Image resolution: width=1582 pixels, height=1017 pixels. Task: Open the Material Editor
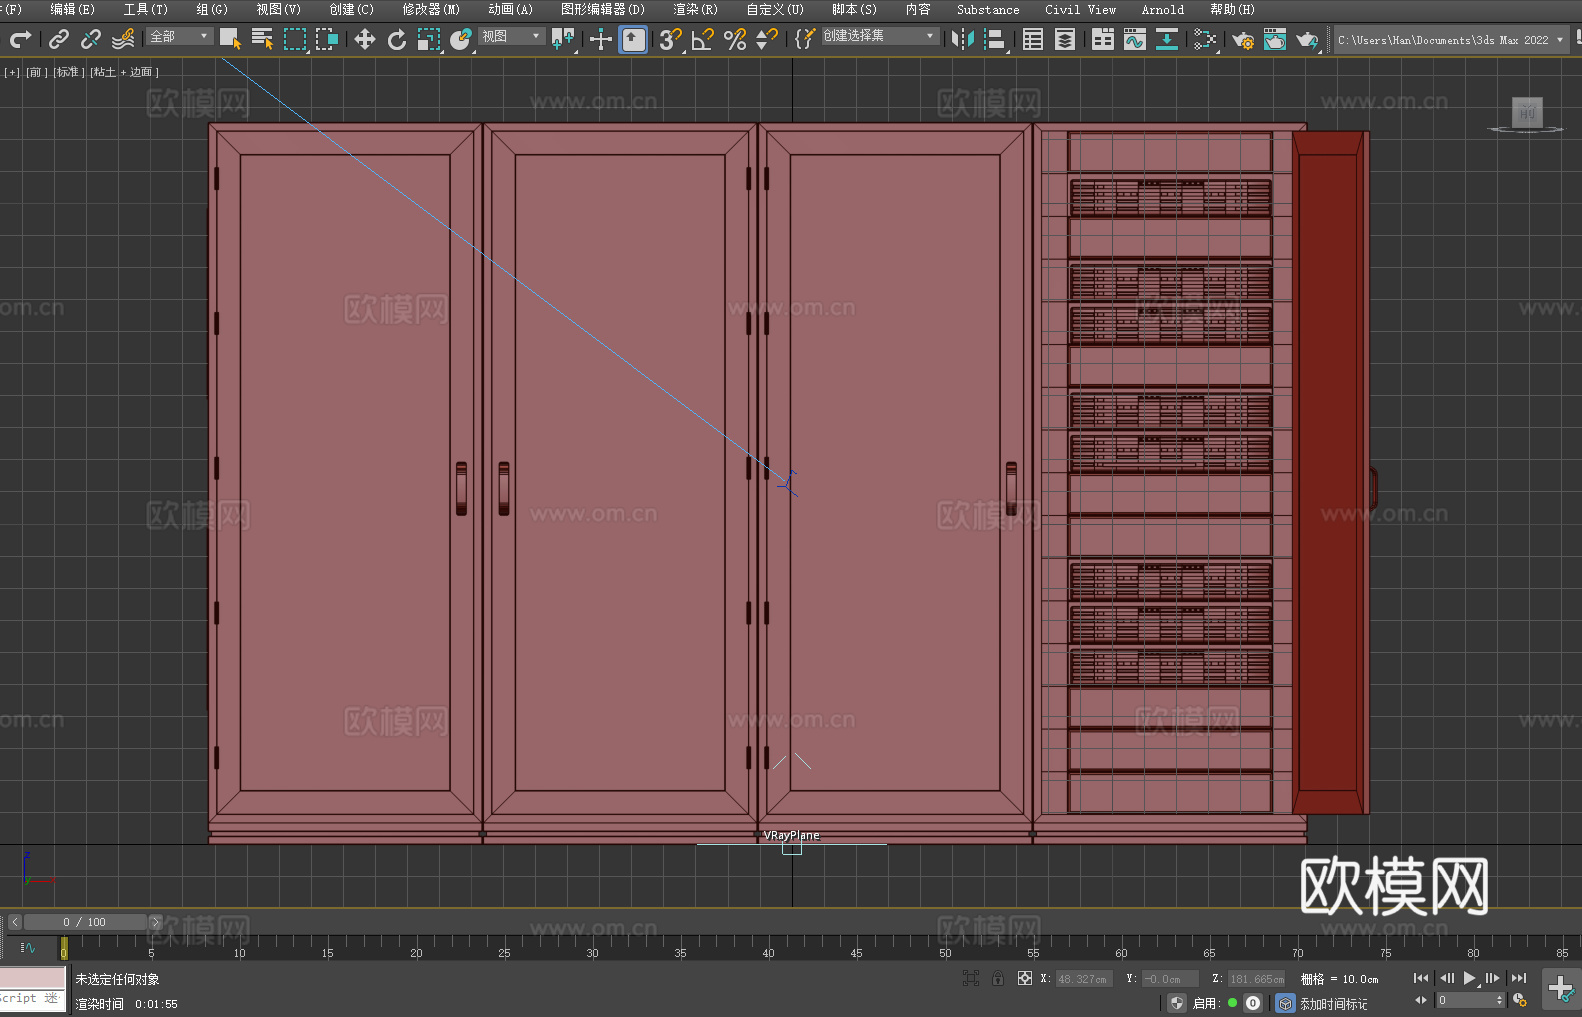1205,39
